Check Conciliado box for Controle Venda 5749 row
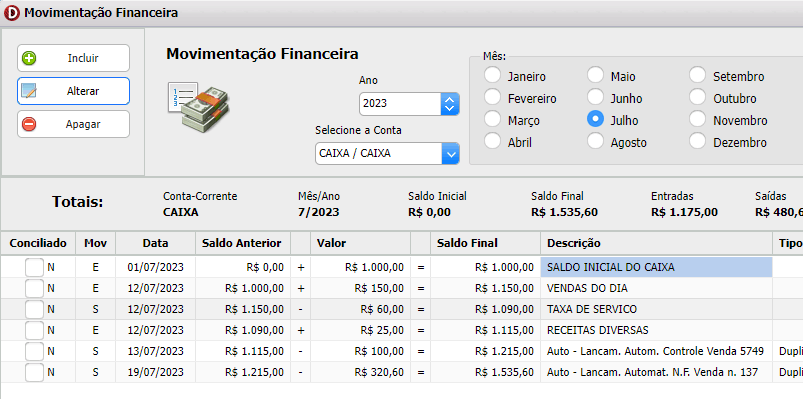The height and width of the screenshot is (399, 803). coord(34,351)
